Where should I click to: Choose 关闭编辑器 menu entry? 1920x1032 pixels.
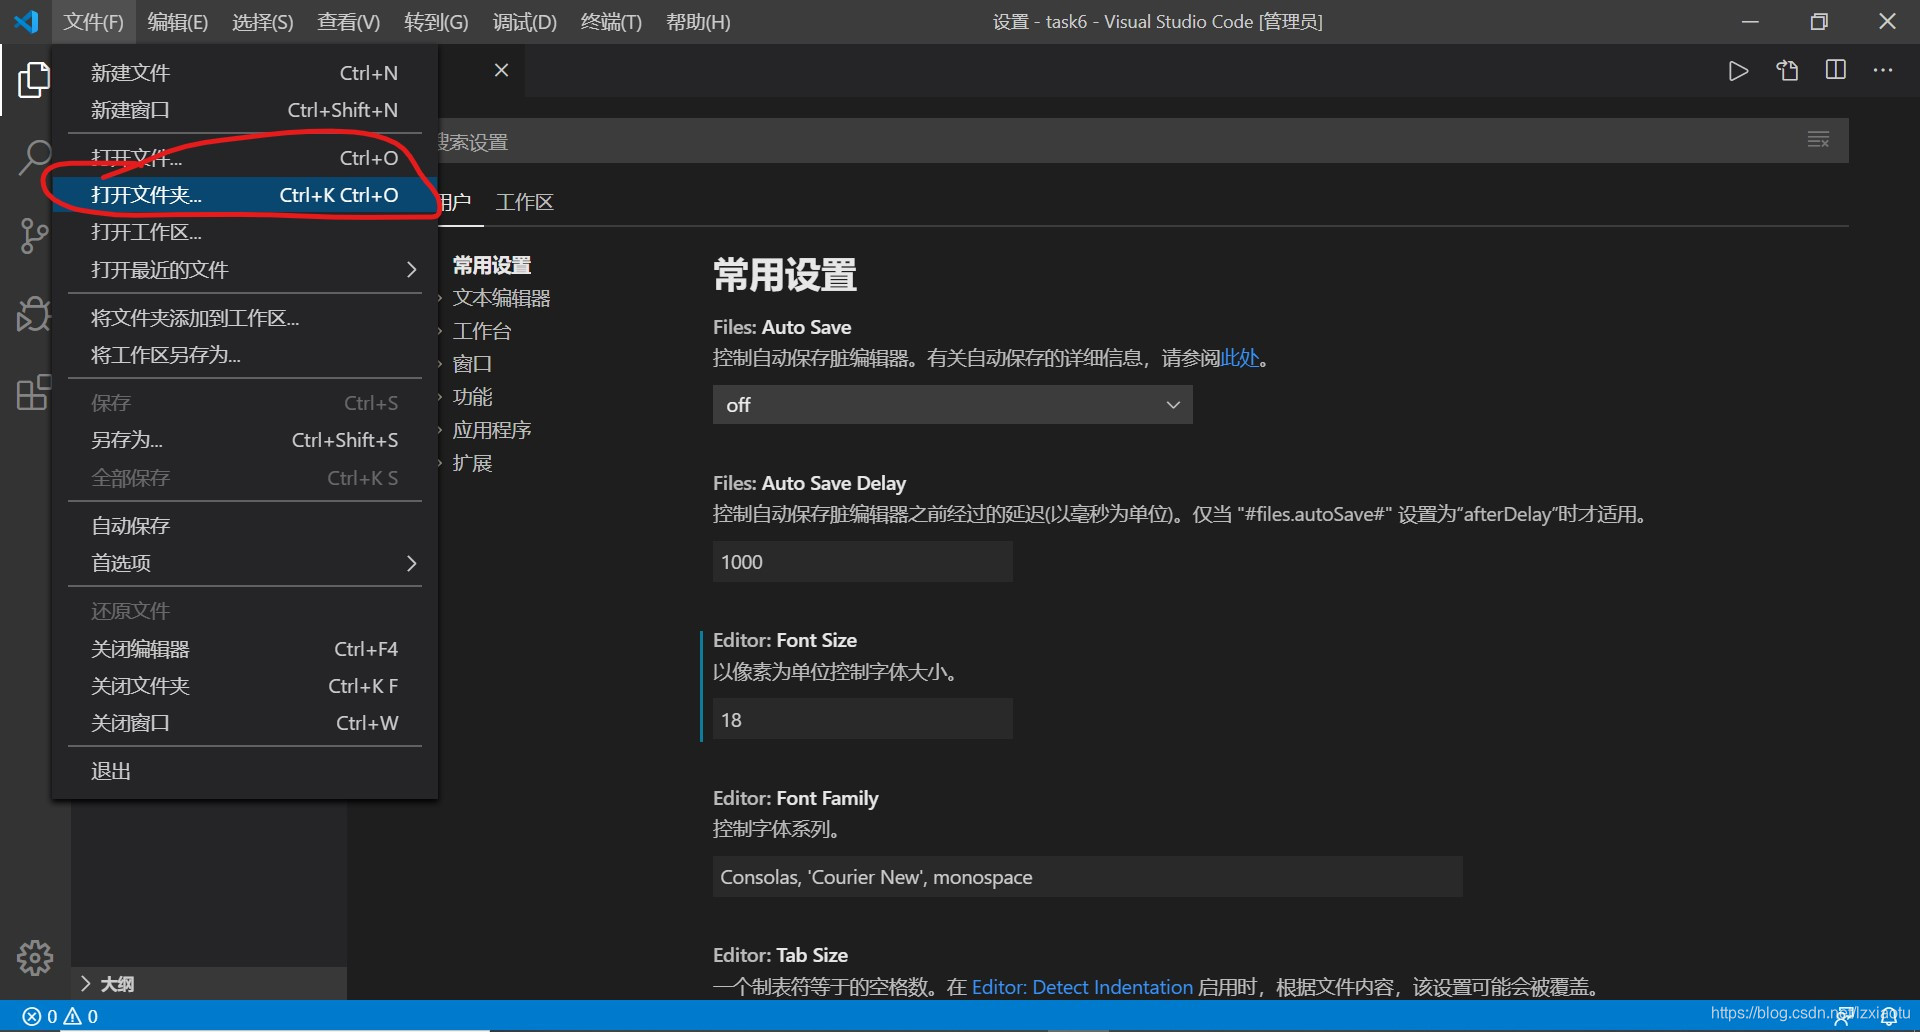244,649
